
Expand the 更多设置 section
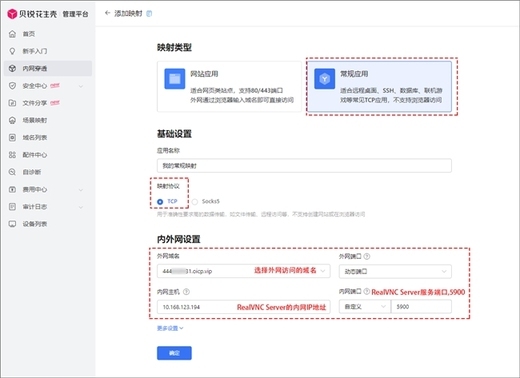coord(170,328)
